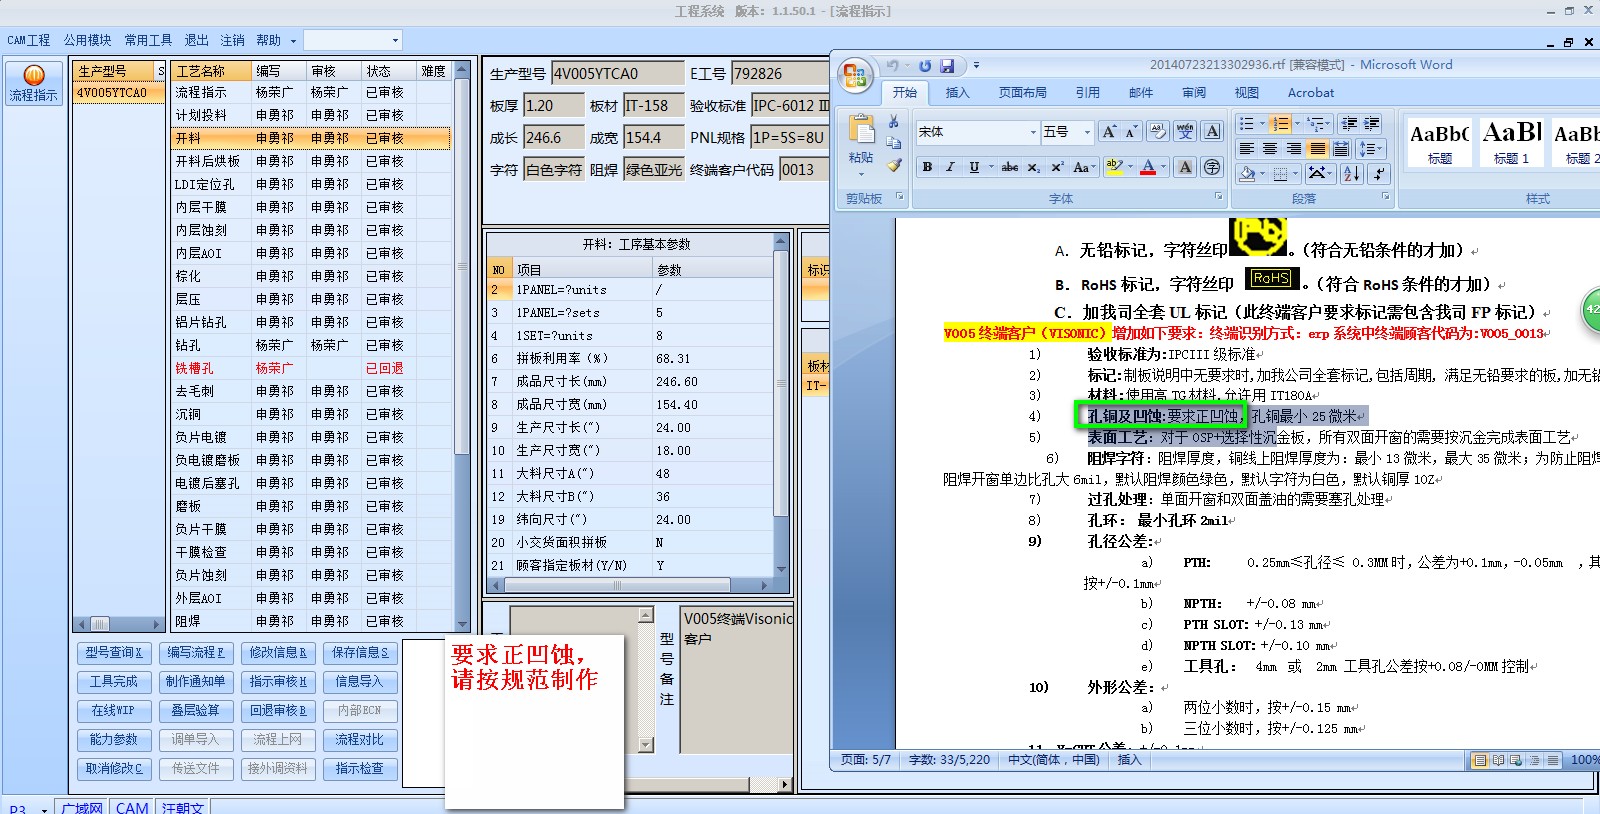Switch to Draft view in Word status bar

(x=1552, y=760)
